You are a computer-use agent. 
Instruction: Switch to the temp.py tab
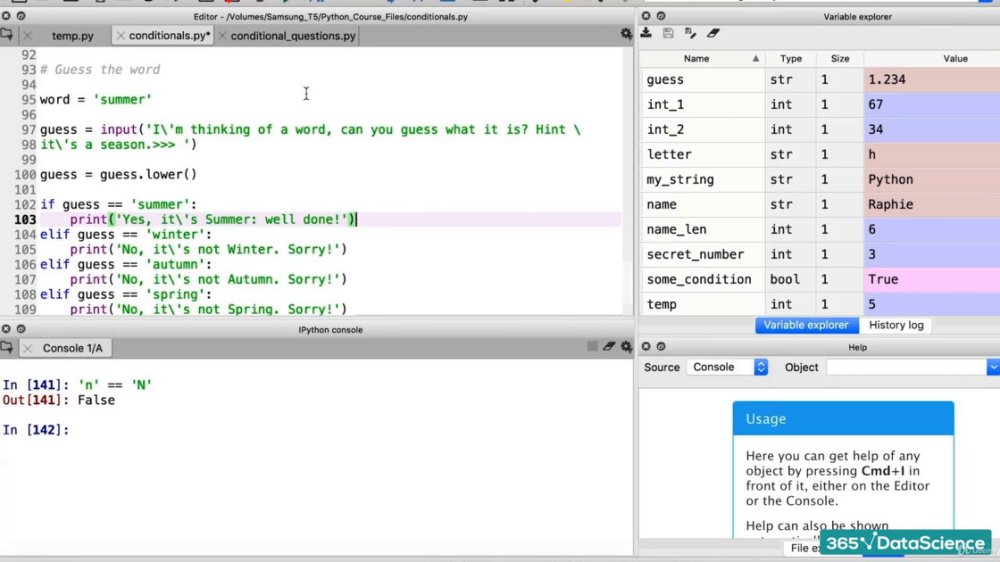pyautogui.click(x=72, y=36)
